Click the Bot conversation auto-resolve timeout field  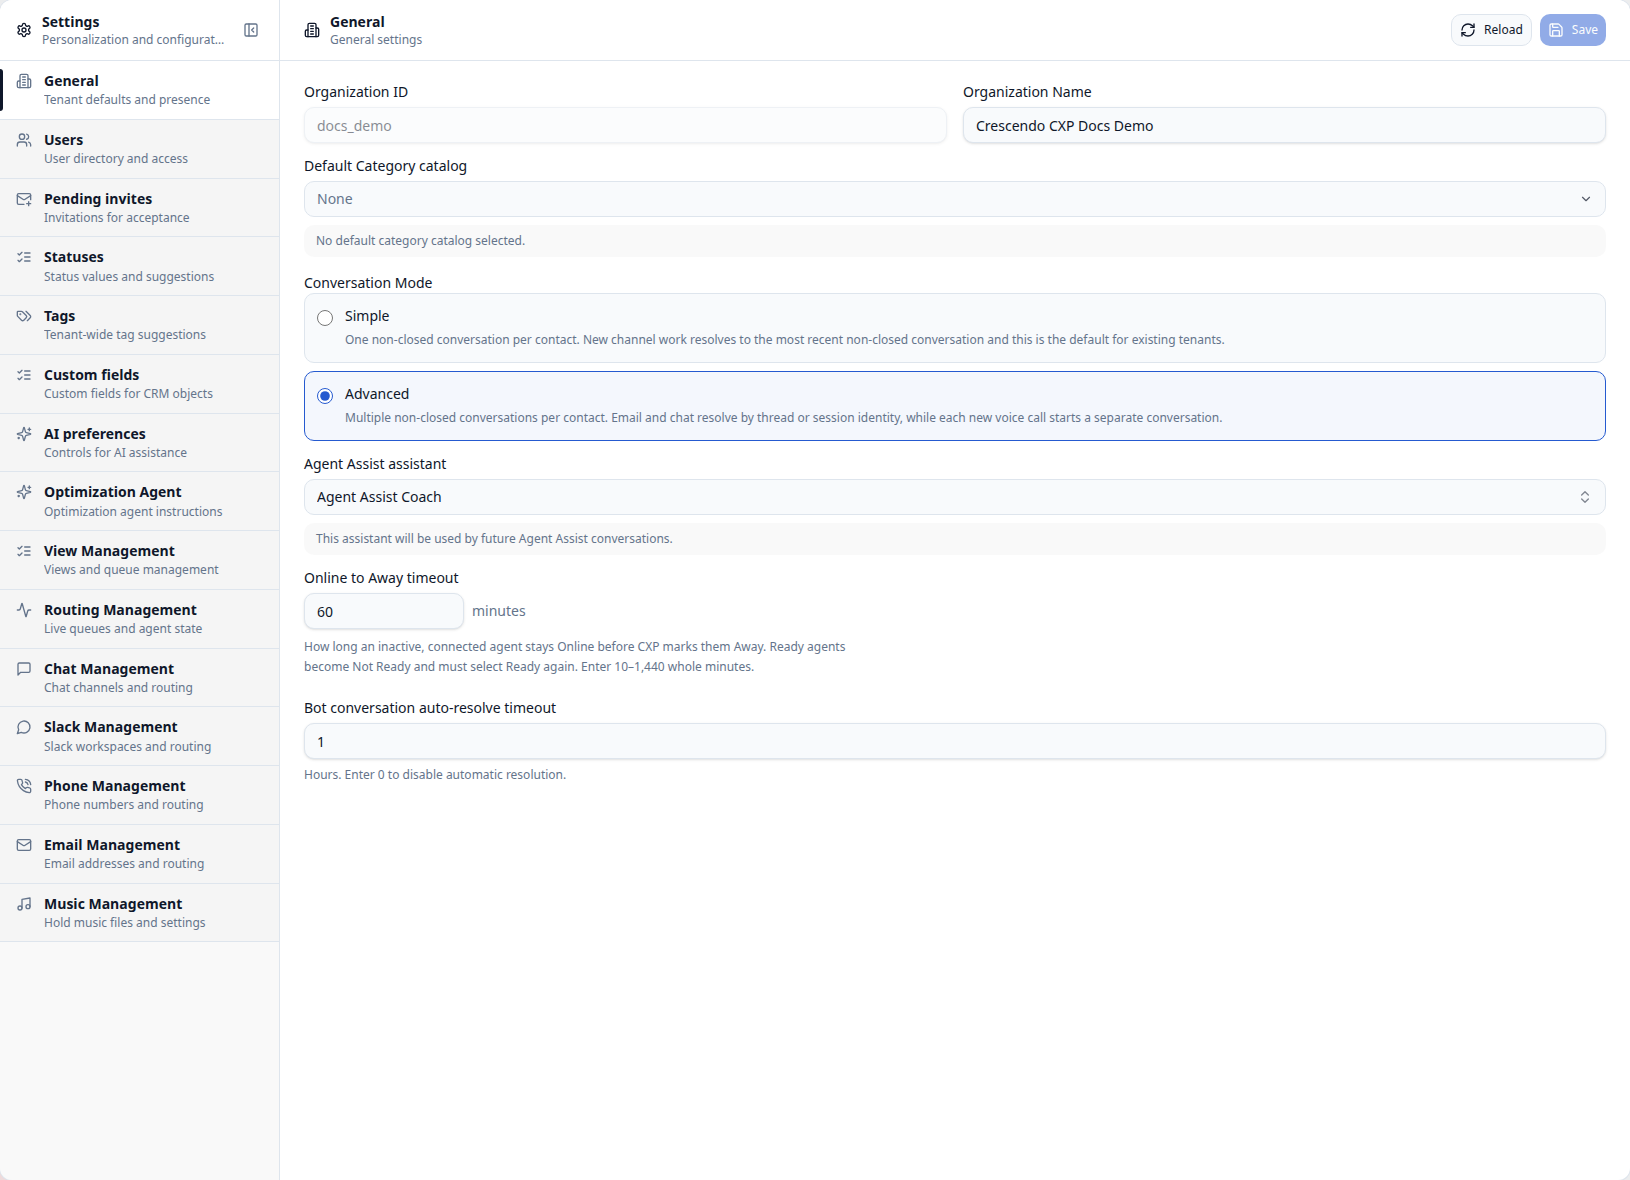pos(954,741)
